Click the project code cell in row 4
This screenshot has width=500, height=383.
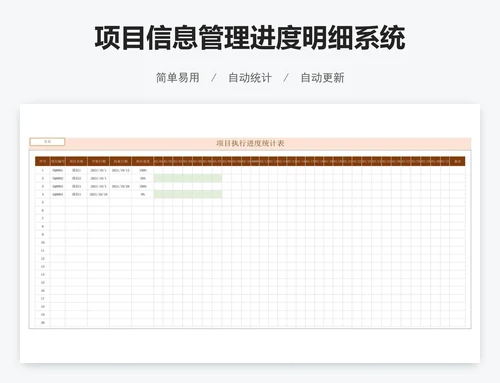(x=58, y=194)
